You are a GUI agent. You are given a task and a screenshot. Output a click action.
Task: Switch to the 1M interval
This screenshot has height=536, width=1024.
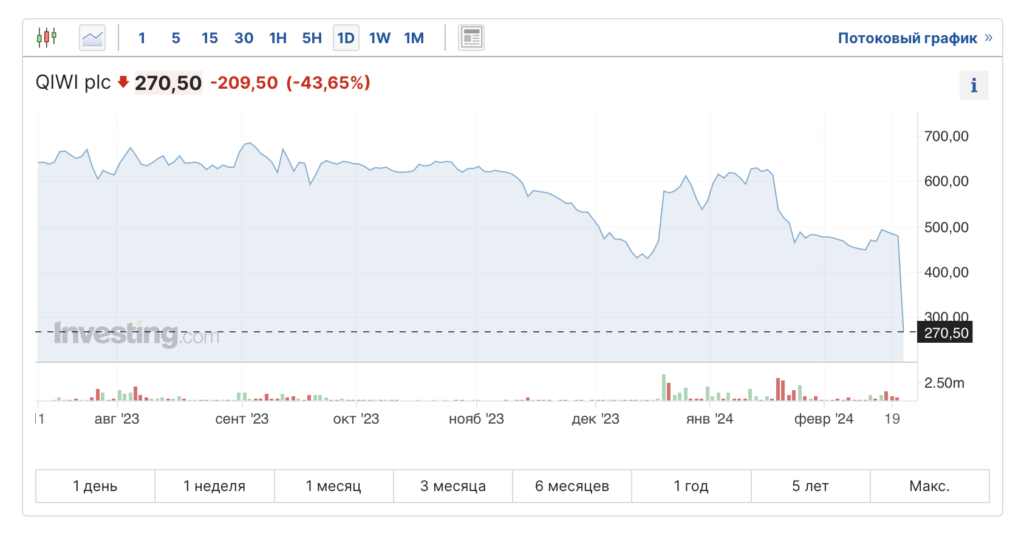click(414, 38)
